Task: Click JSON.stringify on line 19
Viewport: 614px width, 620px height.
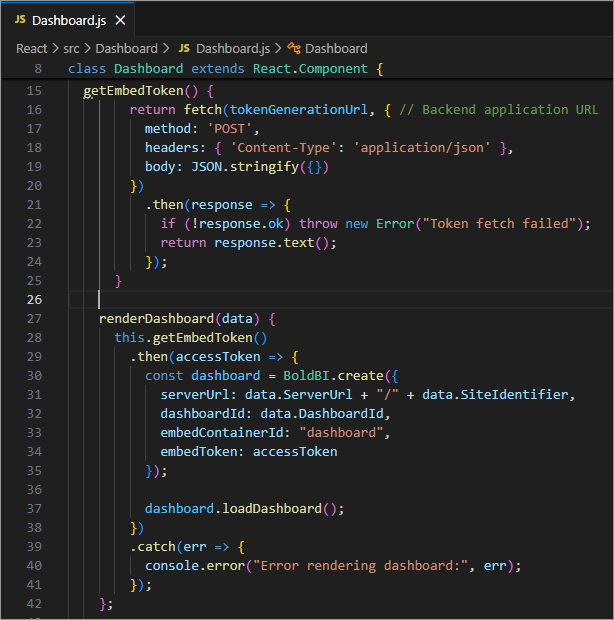Action: tap(245, 167)
